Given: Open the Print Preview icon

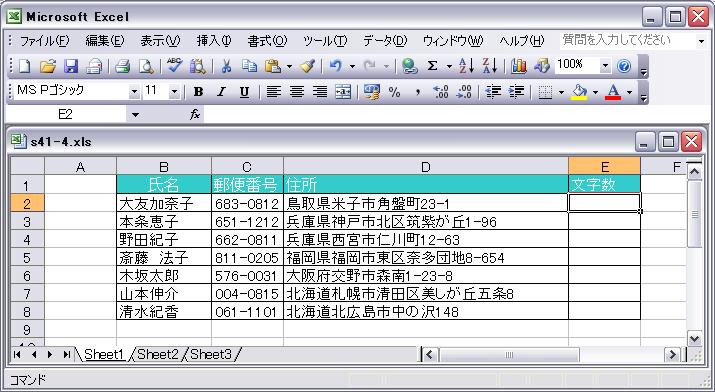Looking at the screenshot, I should click(146, 67).
